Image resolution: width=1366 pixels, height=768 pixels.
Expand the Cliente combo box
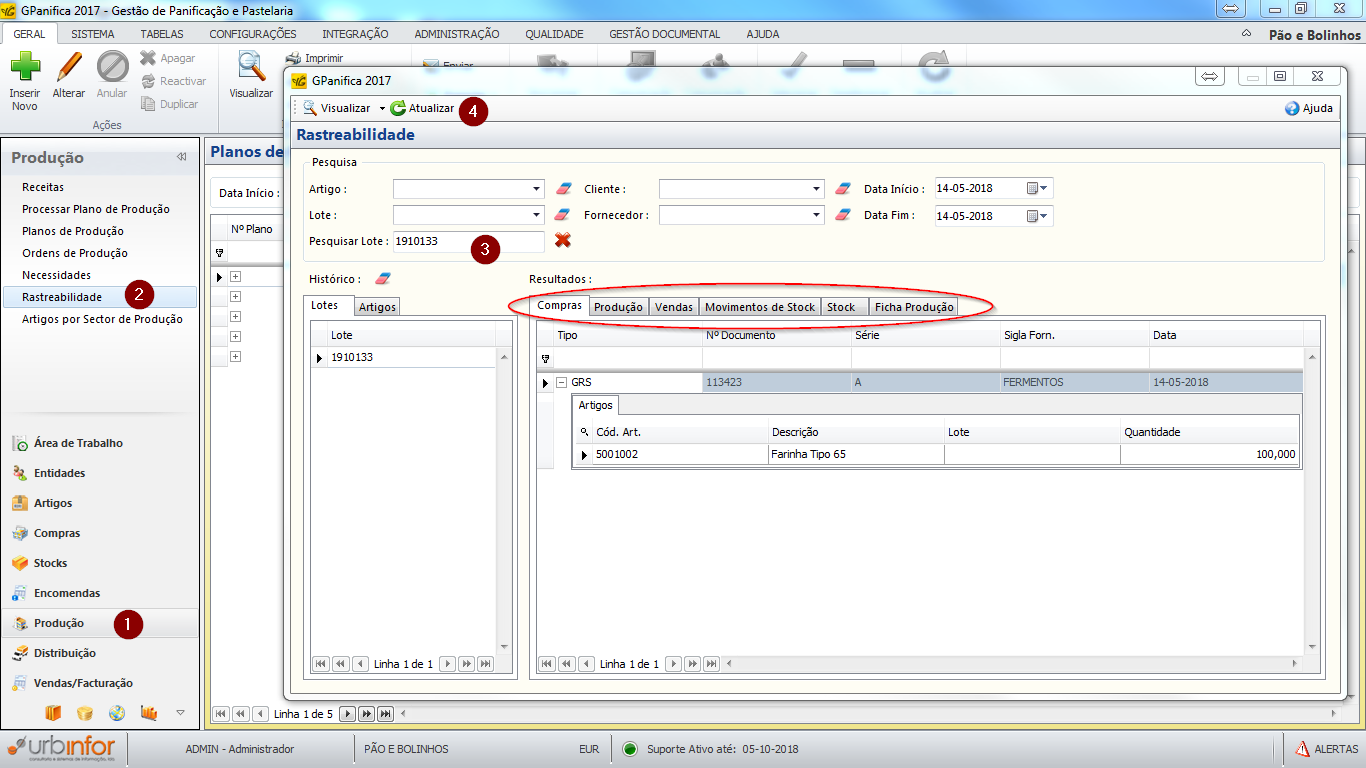(816, 189)
